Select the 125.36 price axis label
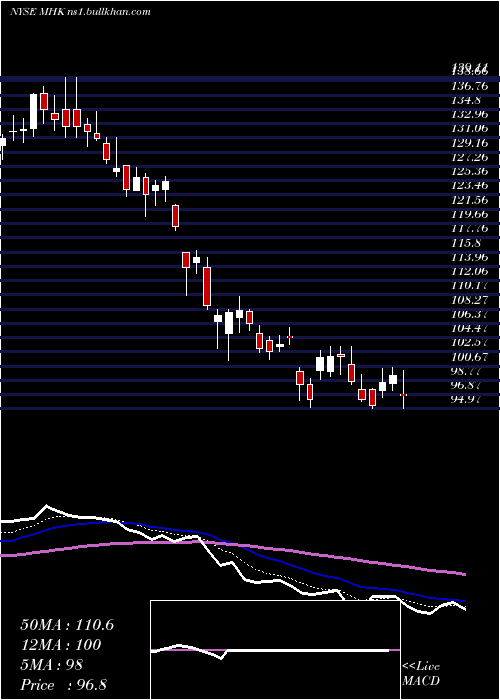 (x=470, y=171)
